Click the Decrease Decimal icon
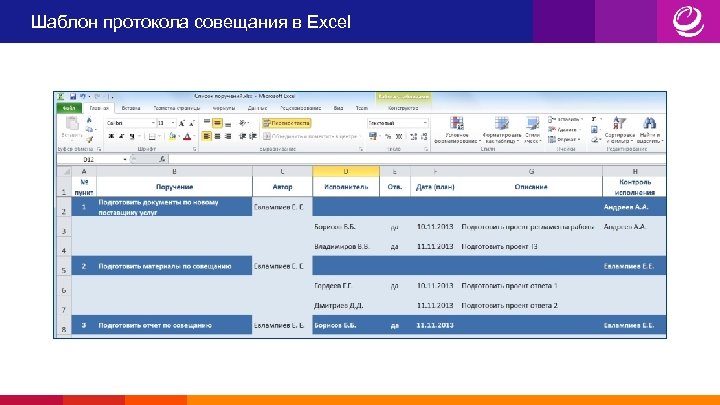Screen dimensions: 720x405 (x=424, y=136)
